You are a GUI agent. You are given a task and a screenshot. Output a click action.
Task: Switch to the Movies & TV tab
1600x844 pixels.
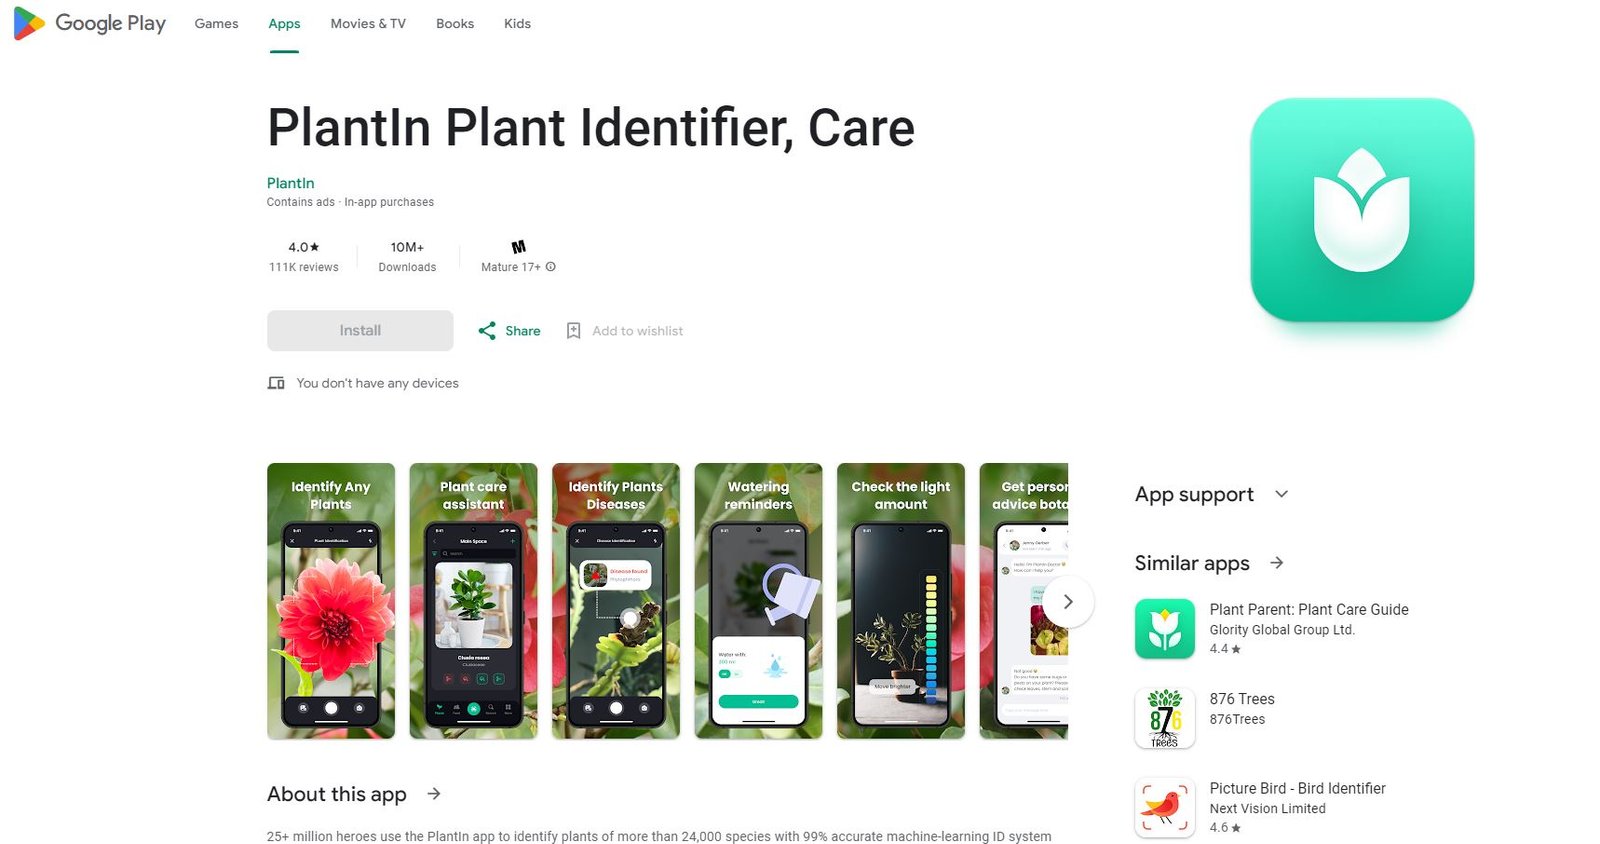tap(368, 24)
